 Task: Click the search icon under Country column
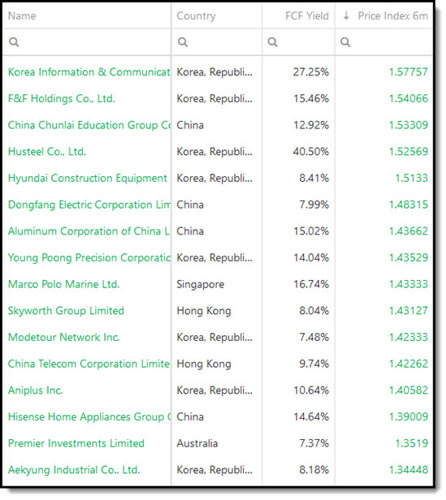tap(182, 42)
